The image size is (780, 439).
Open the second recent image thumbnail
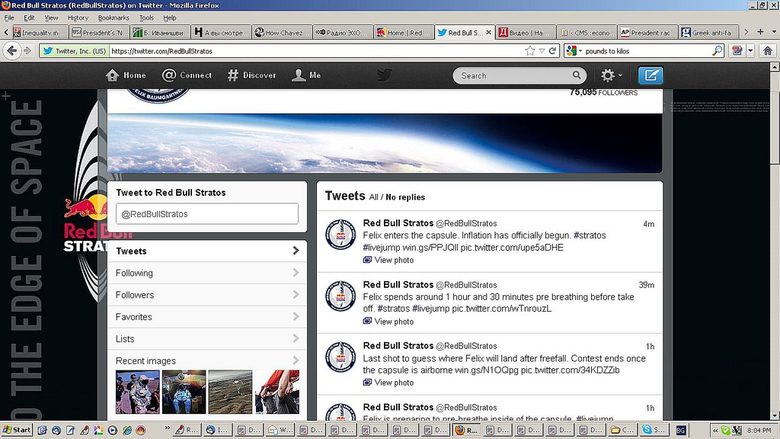tap(184, 392)
